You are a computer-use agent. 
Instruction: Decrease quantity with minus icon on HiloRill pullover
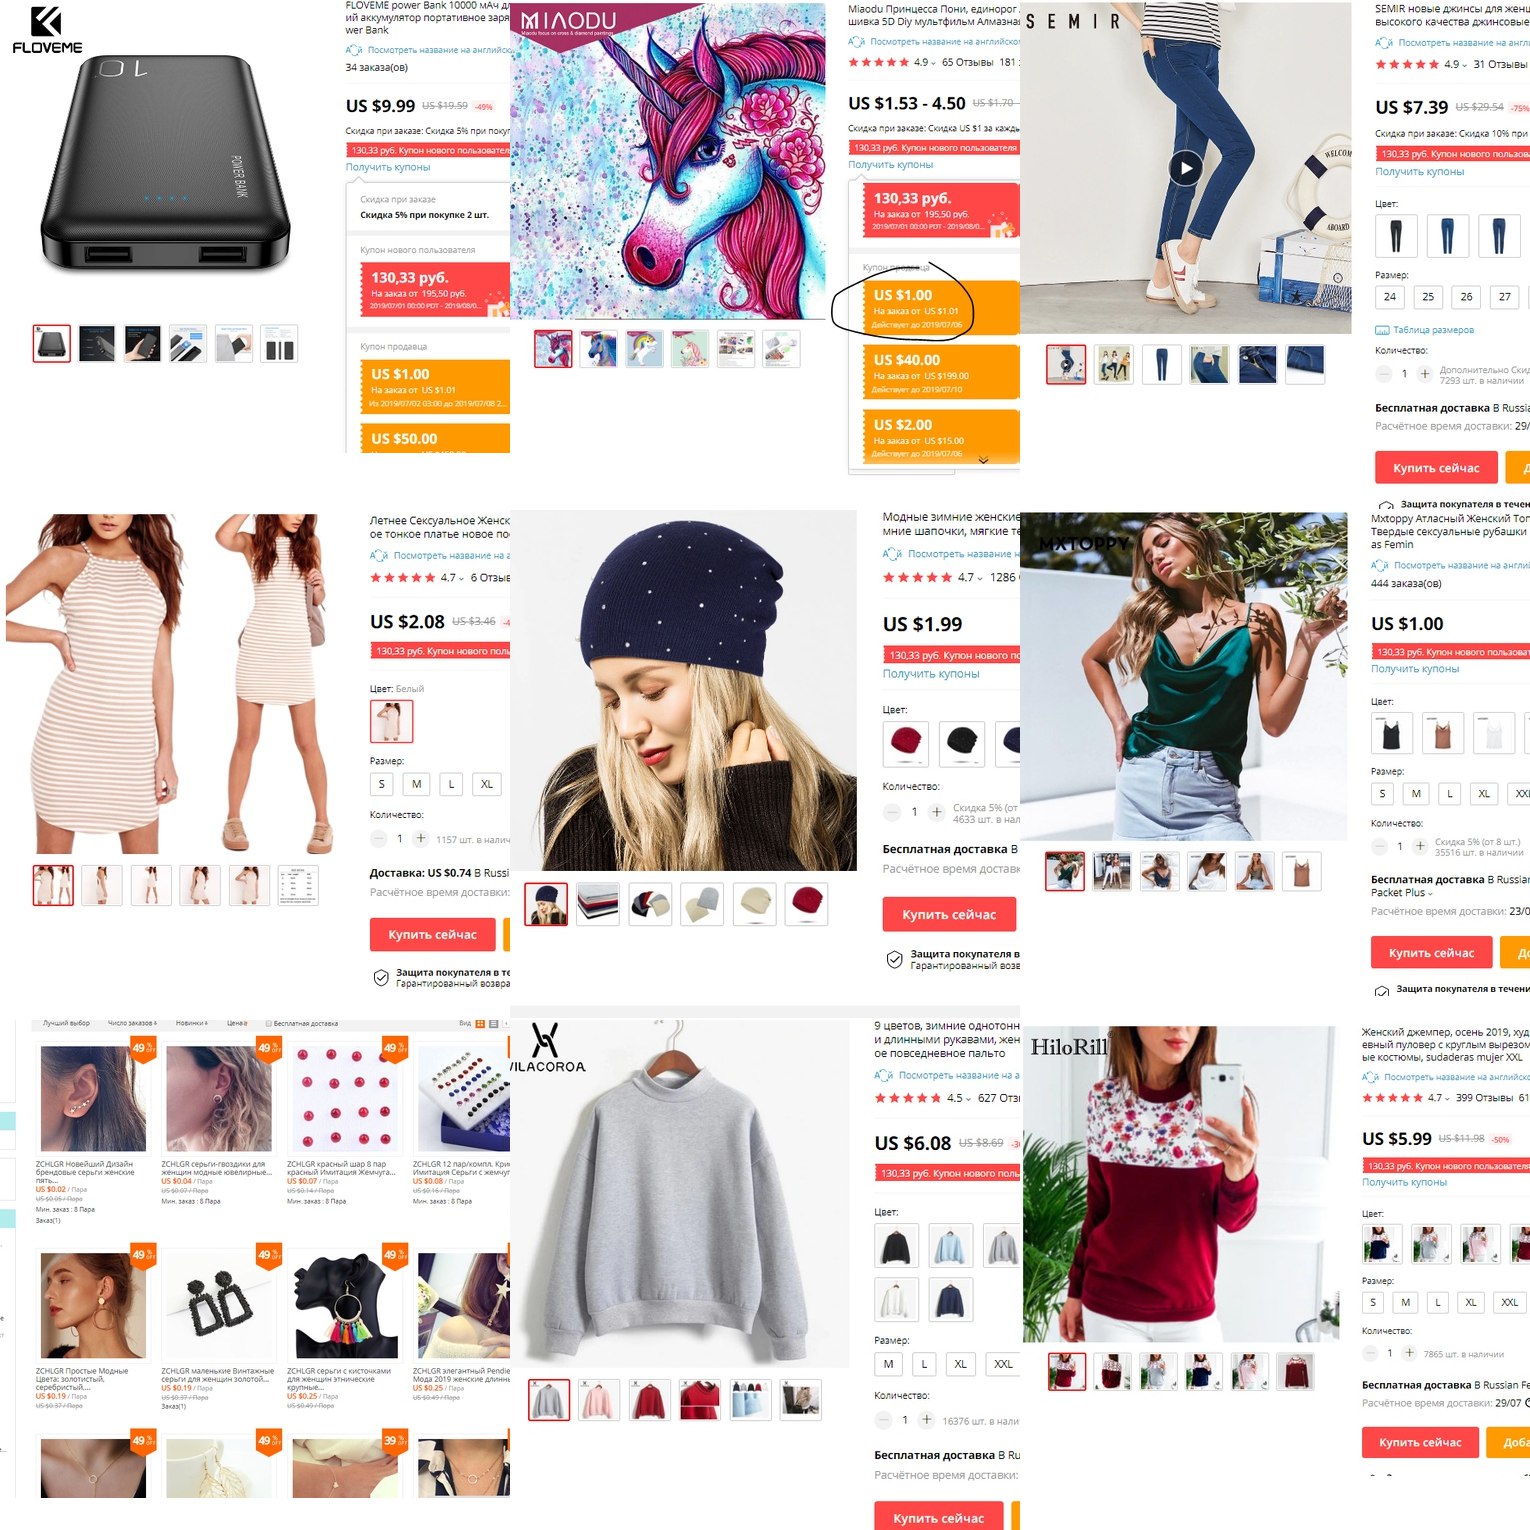[x=1370, y=1353]
